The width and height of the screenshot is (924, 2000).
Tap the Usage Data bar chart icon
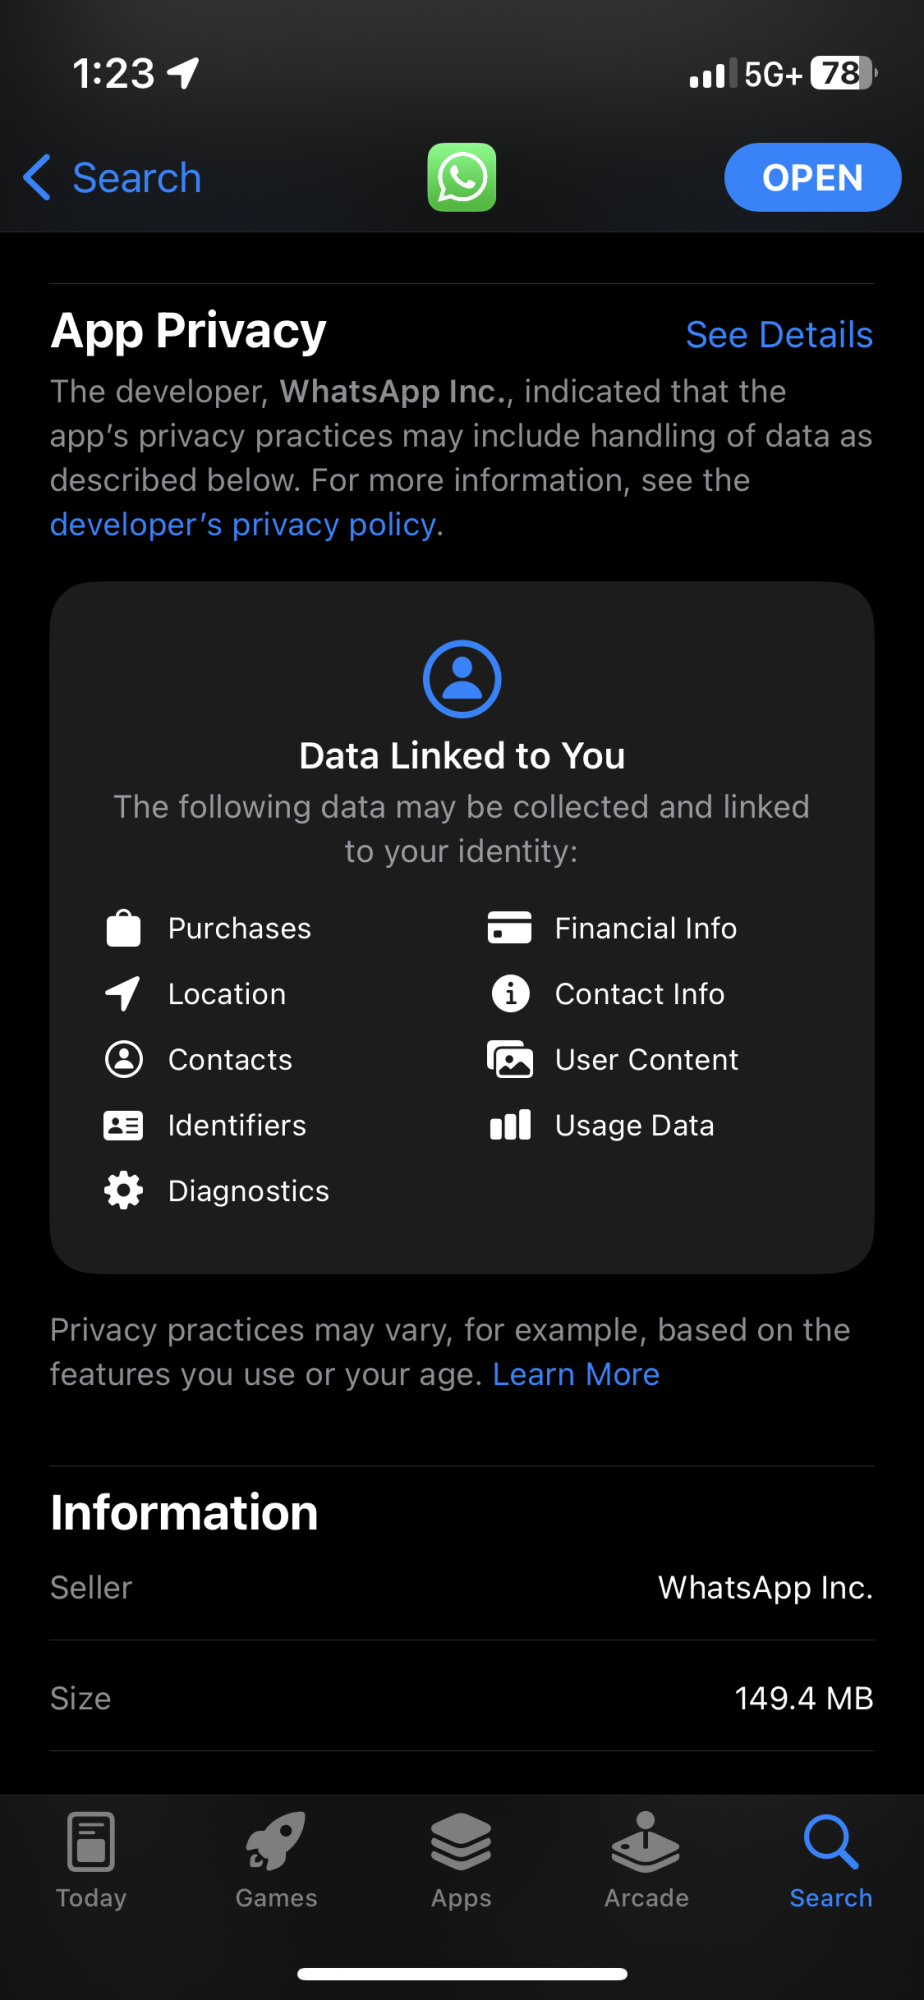point(510,1125)
